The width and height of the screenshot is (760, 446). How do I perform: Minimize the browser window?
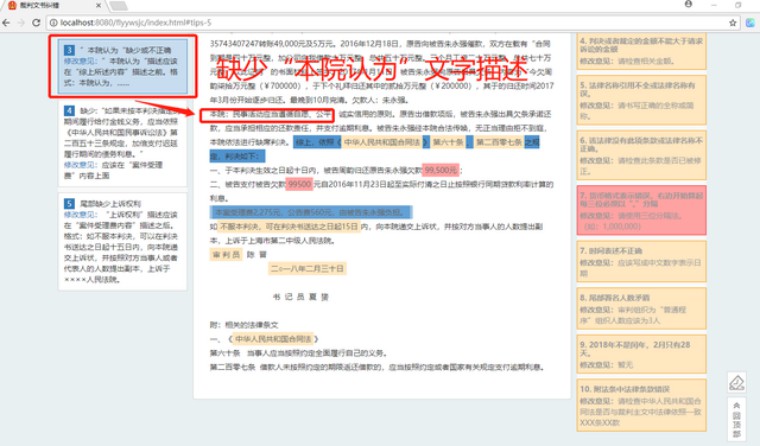pyautogui.click(x=713, y=5)
